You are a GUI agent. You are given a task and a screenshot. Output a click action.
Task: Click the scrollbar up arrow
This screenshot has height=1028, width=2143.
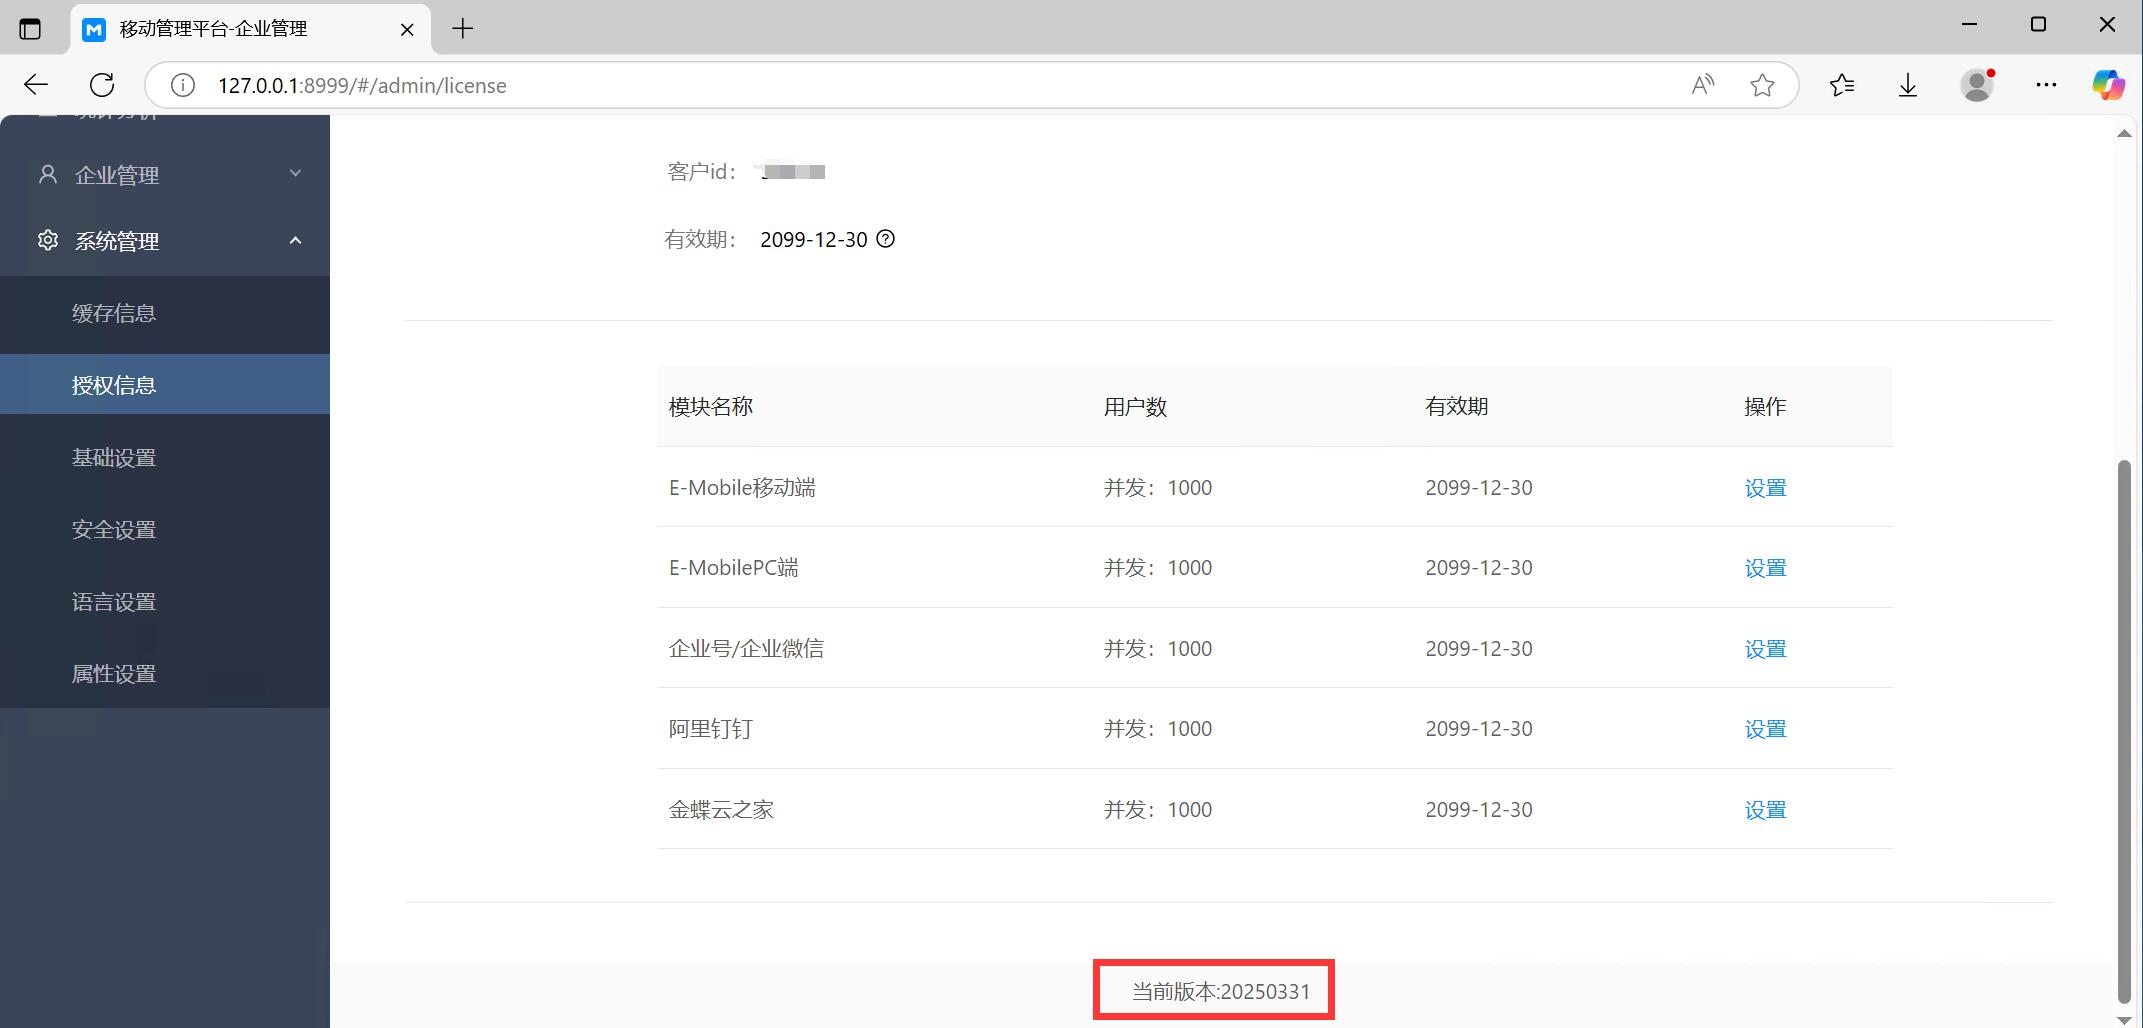[x=2124, y=133]
